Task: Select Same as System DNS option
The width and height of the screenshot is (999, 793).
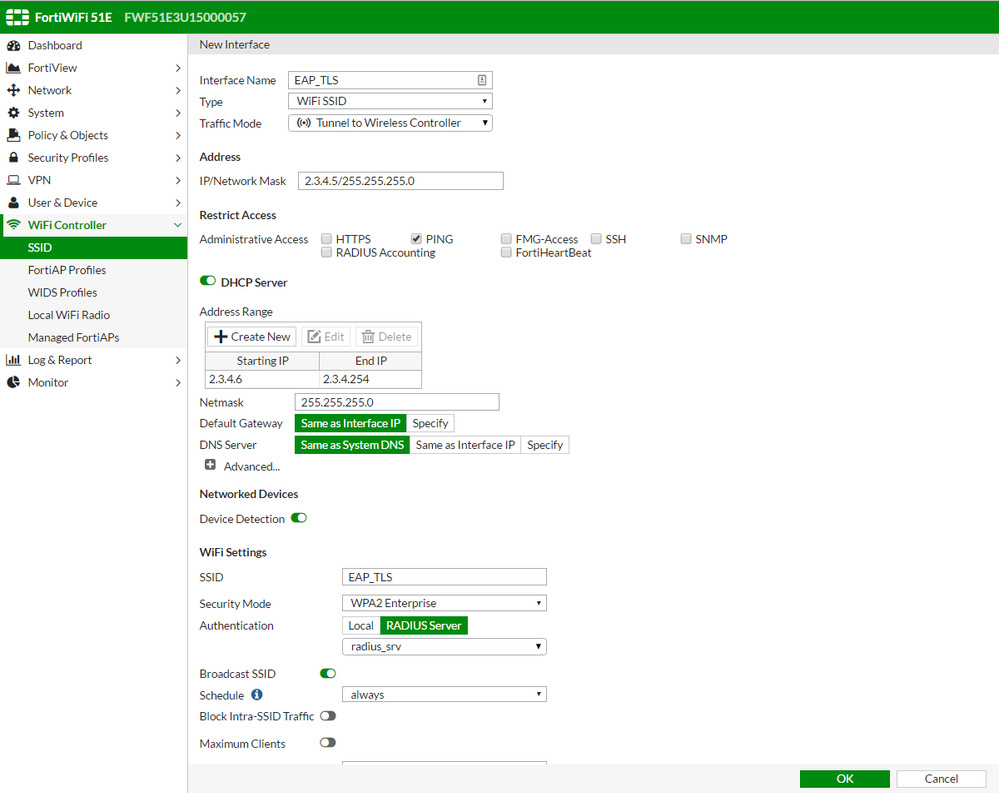Action: 352,445
